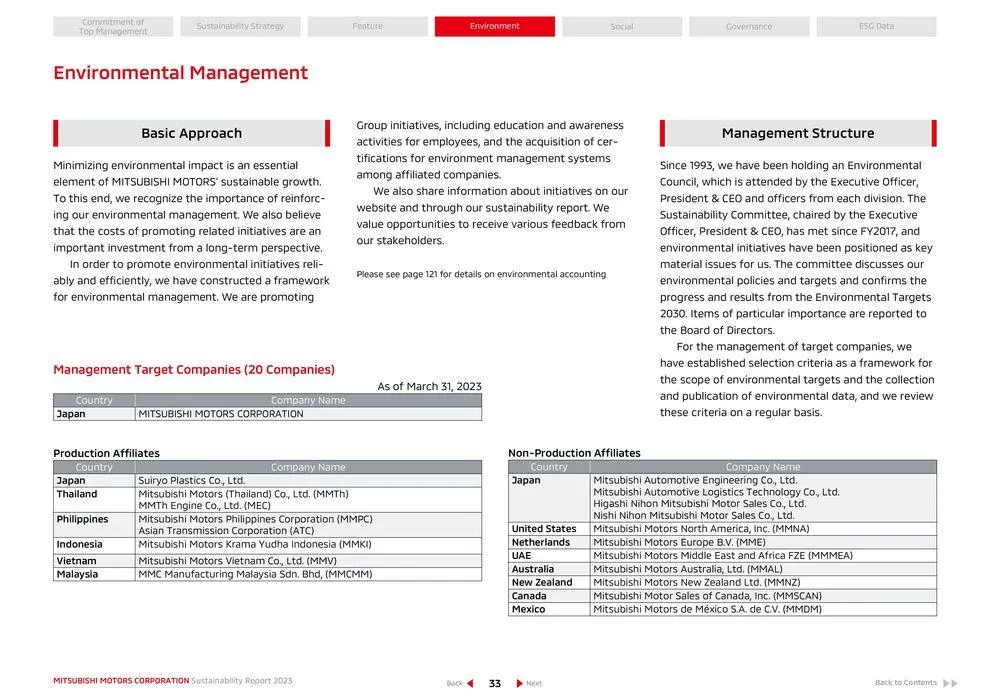990x700 pixels.
Task: Click the Management Target Companies heading
Action: (x=194, y=370)
